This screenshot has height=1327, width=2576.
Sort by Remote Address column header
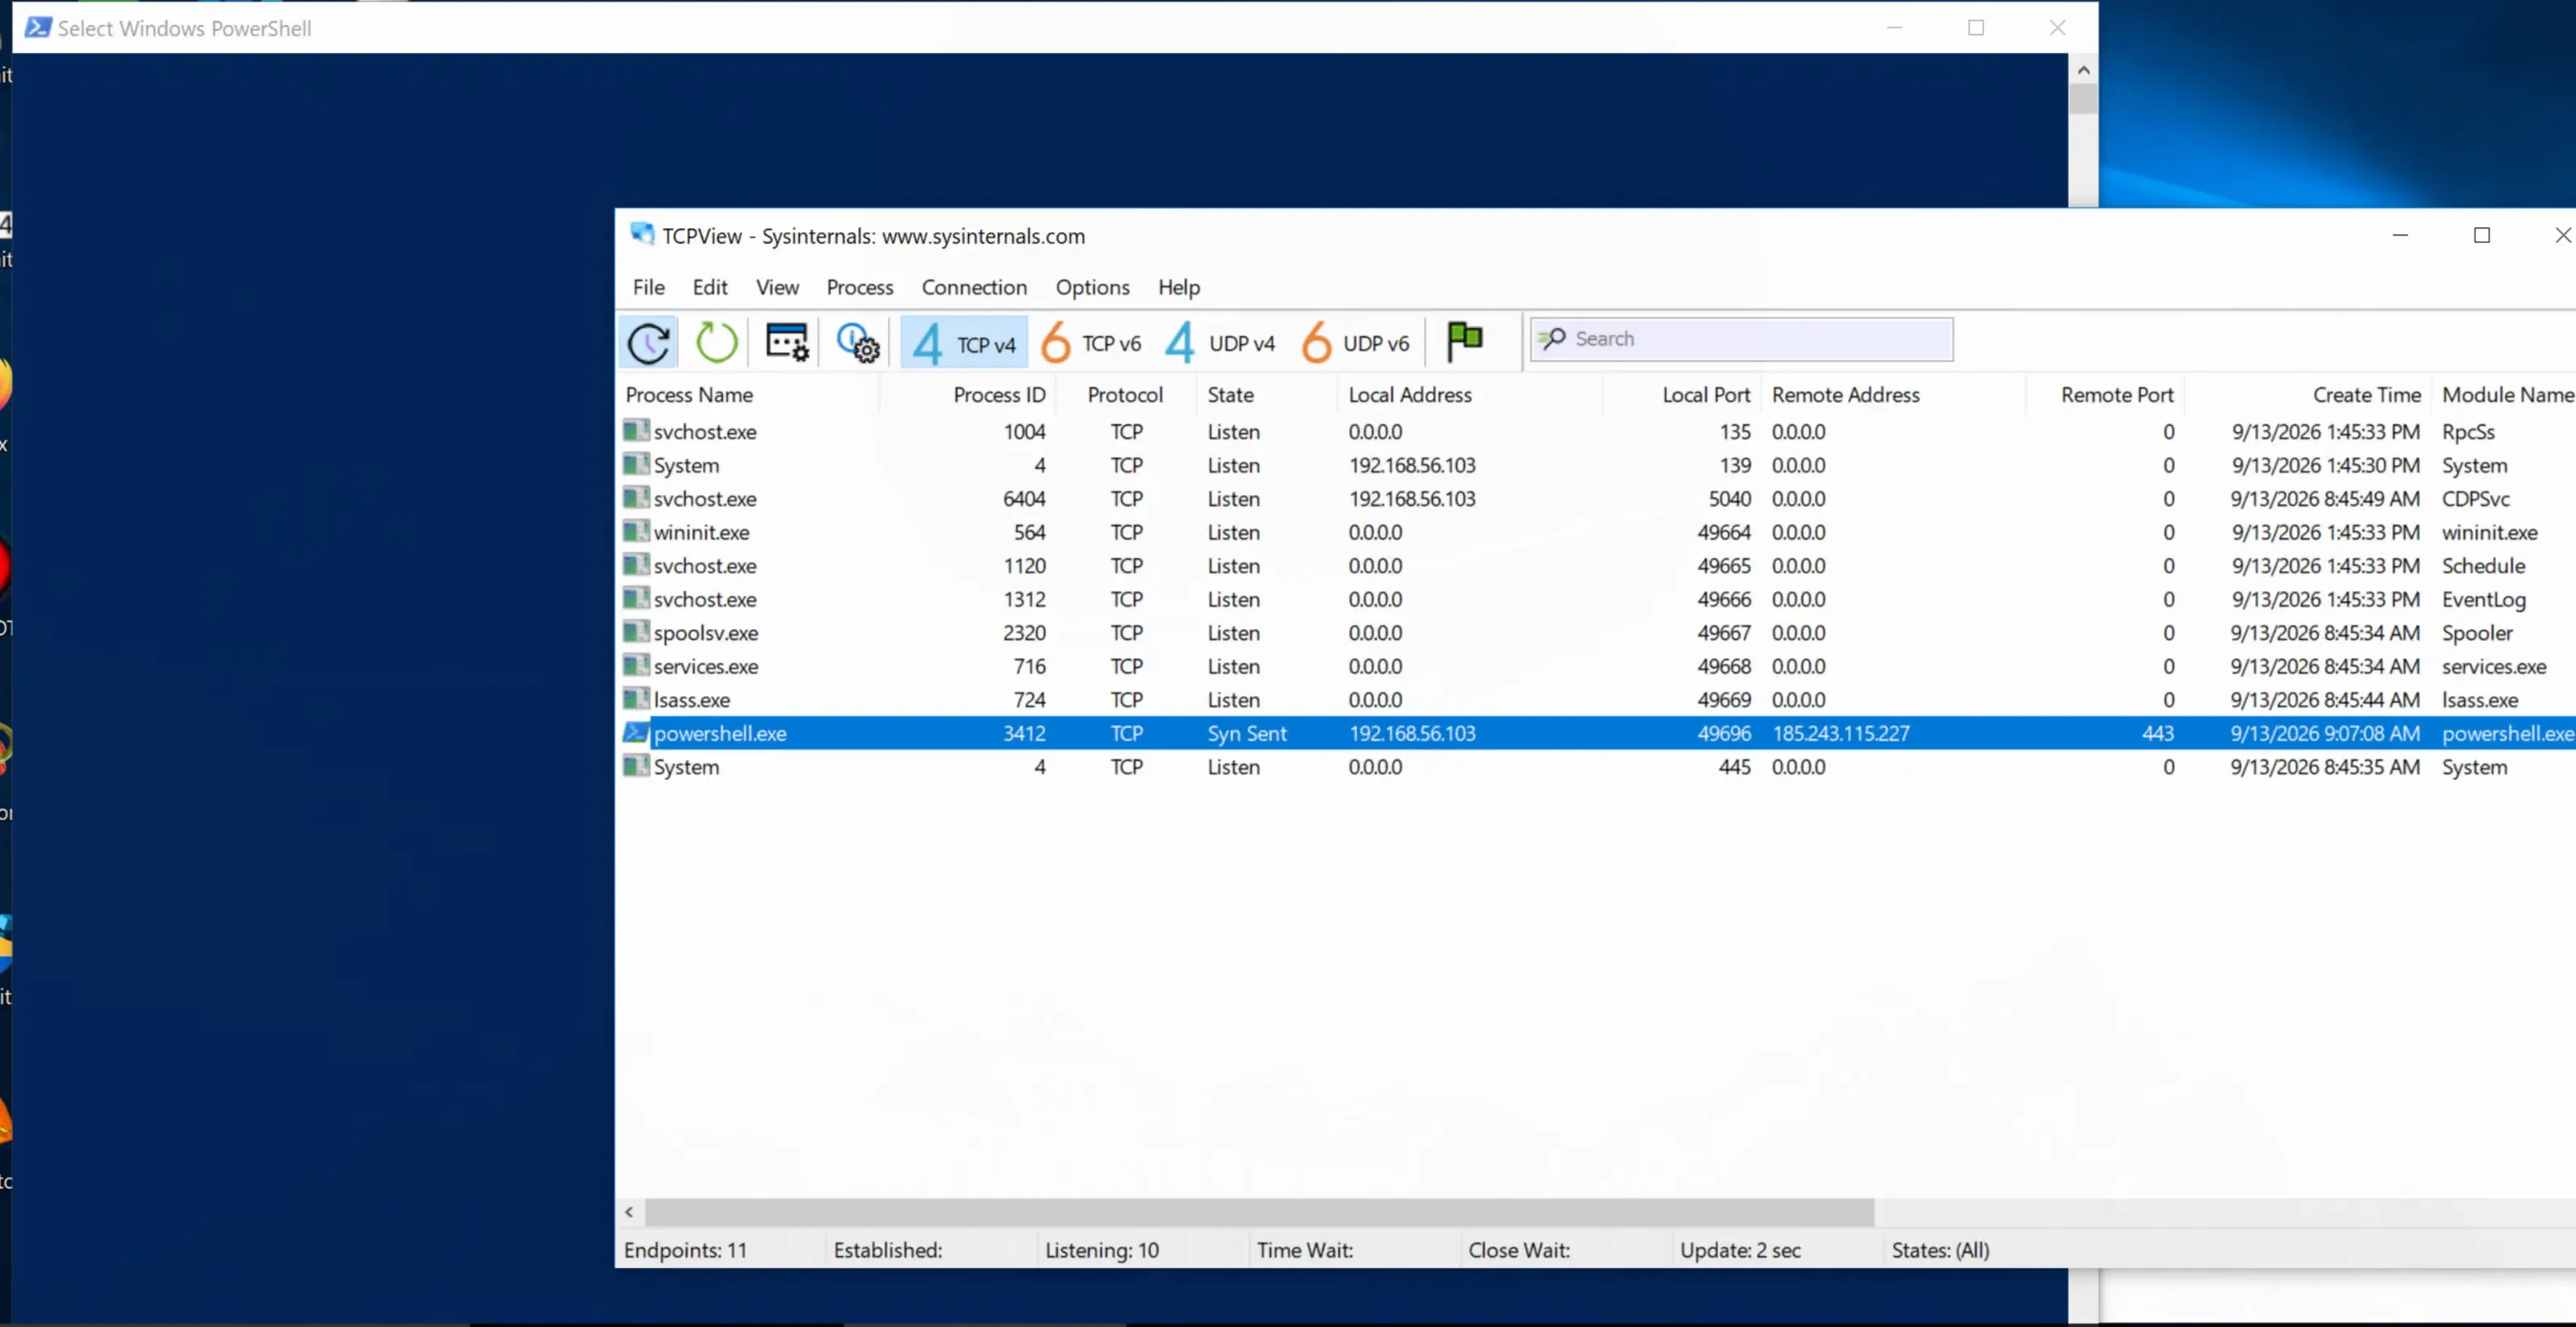point(1893,394)
